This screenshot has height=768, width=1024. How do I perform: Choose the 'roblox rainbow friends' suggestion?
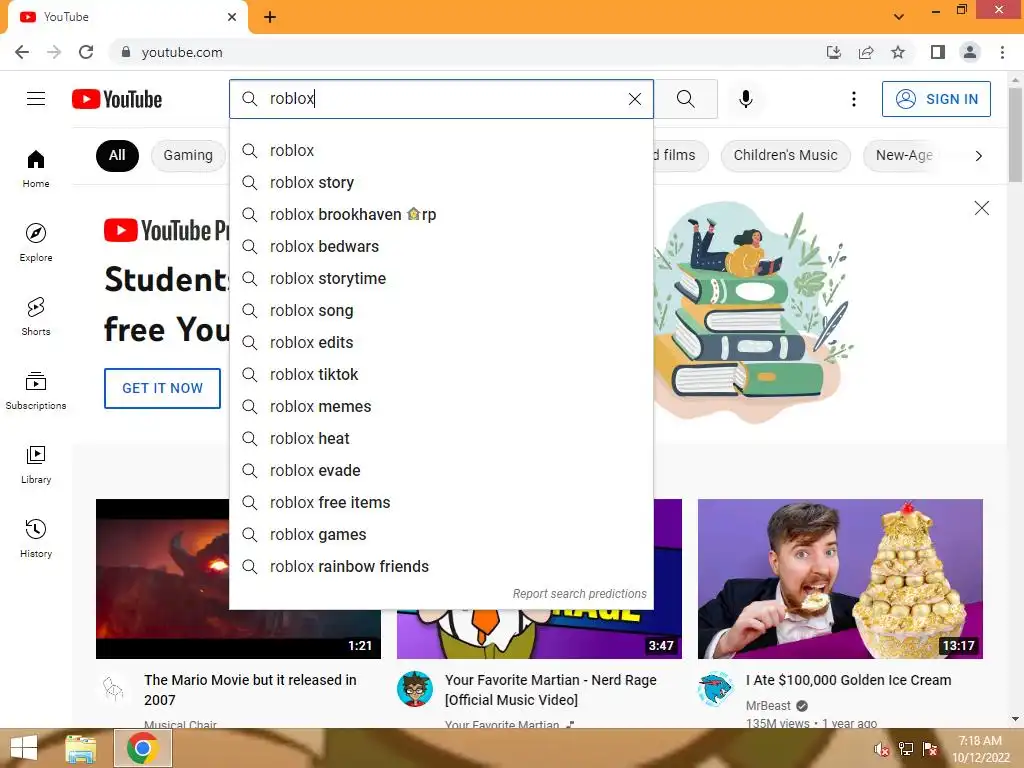coord(441,567)
